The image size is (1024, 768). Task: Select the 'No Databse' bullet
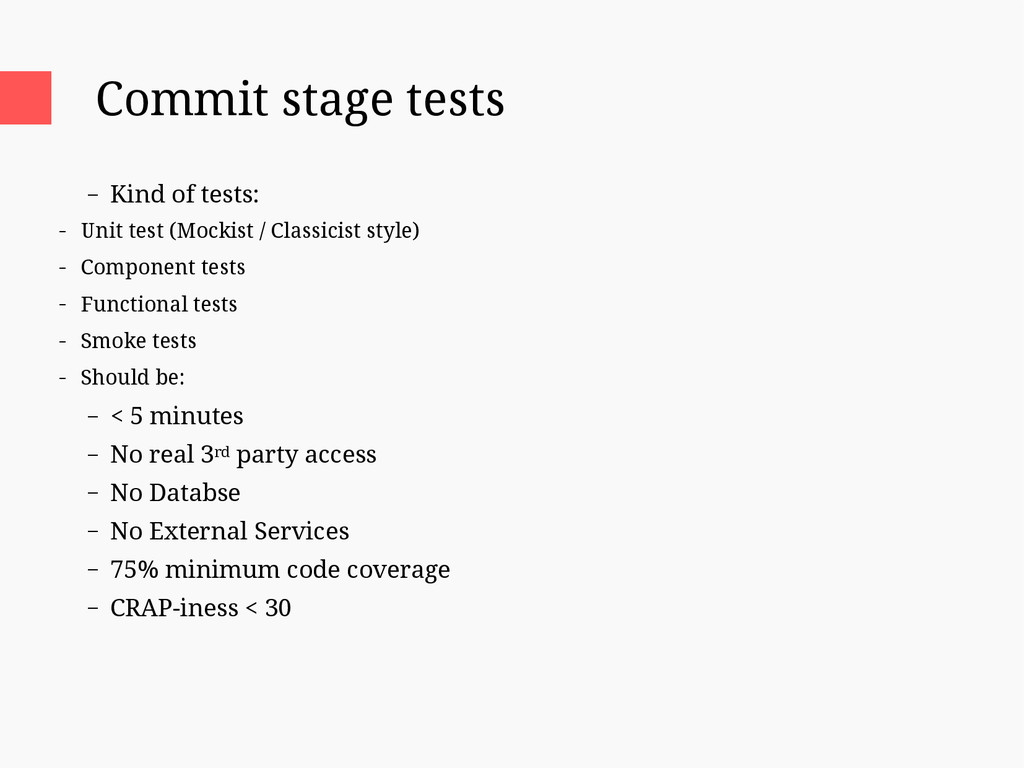click(175, 493)
